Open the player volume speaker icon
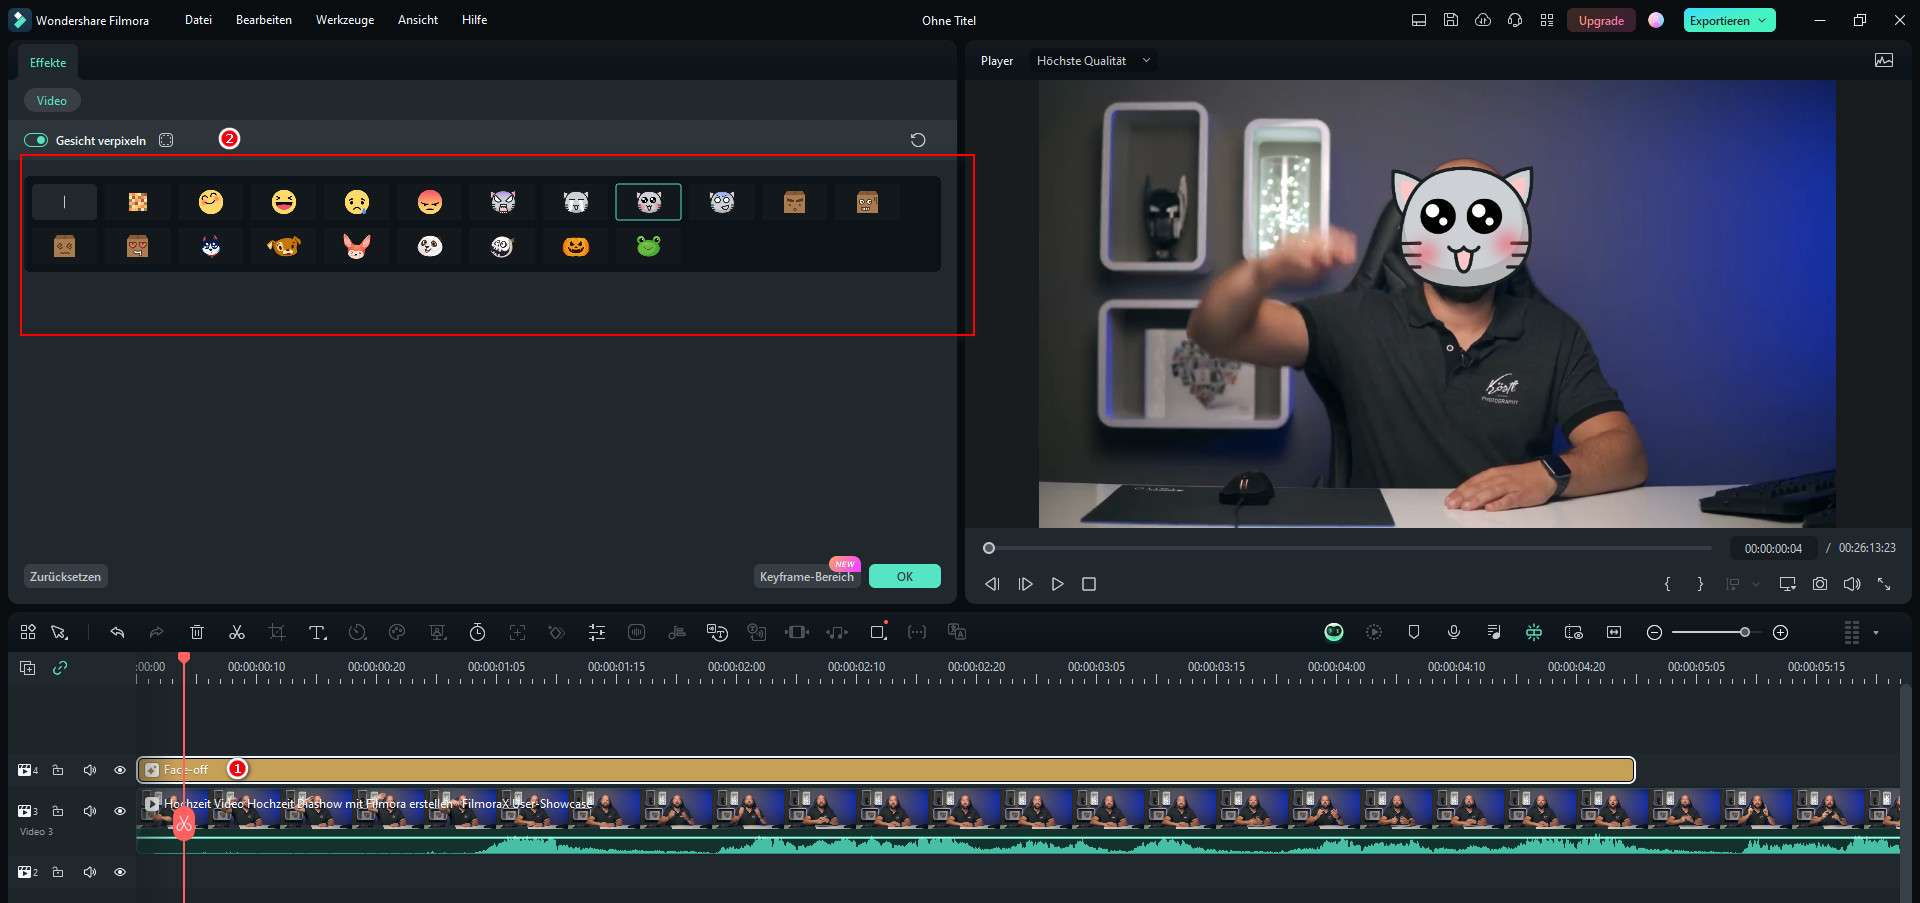Viewport: 1920px width, 903px height. click(1852, 584)
